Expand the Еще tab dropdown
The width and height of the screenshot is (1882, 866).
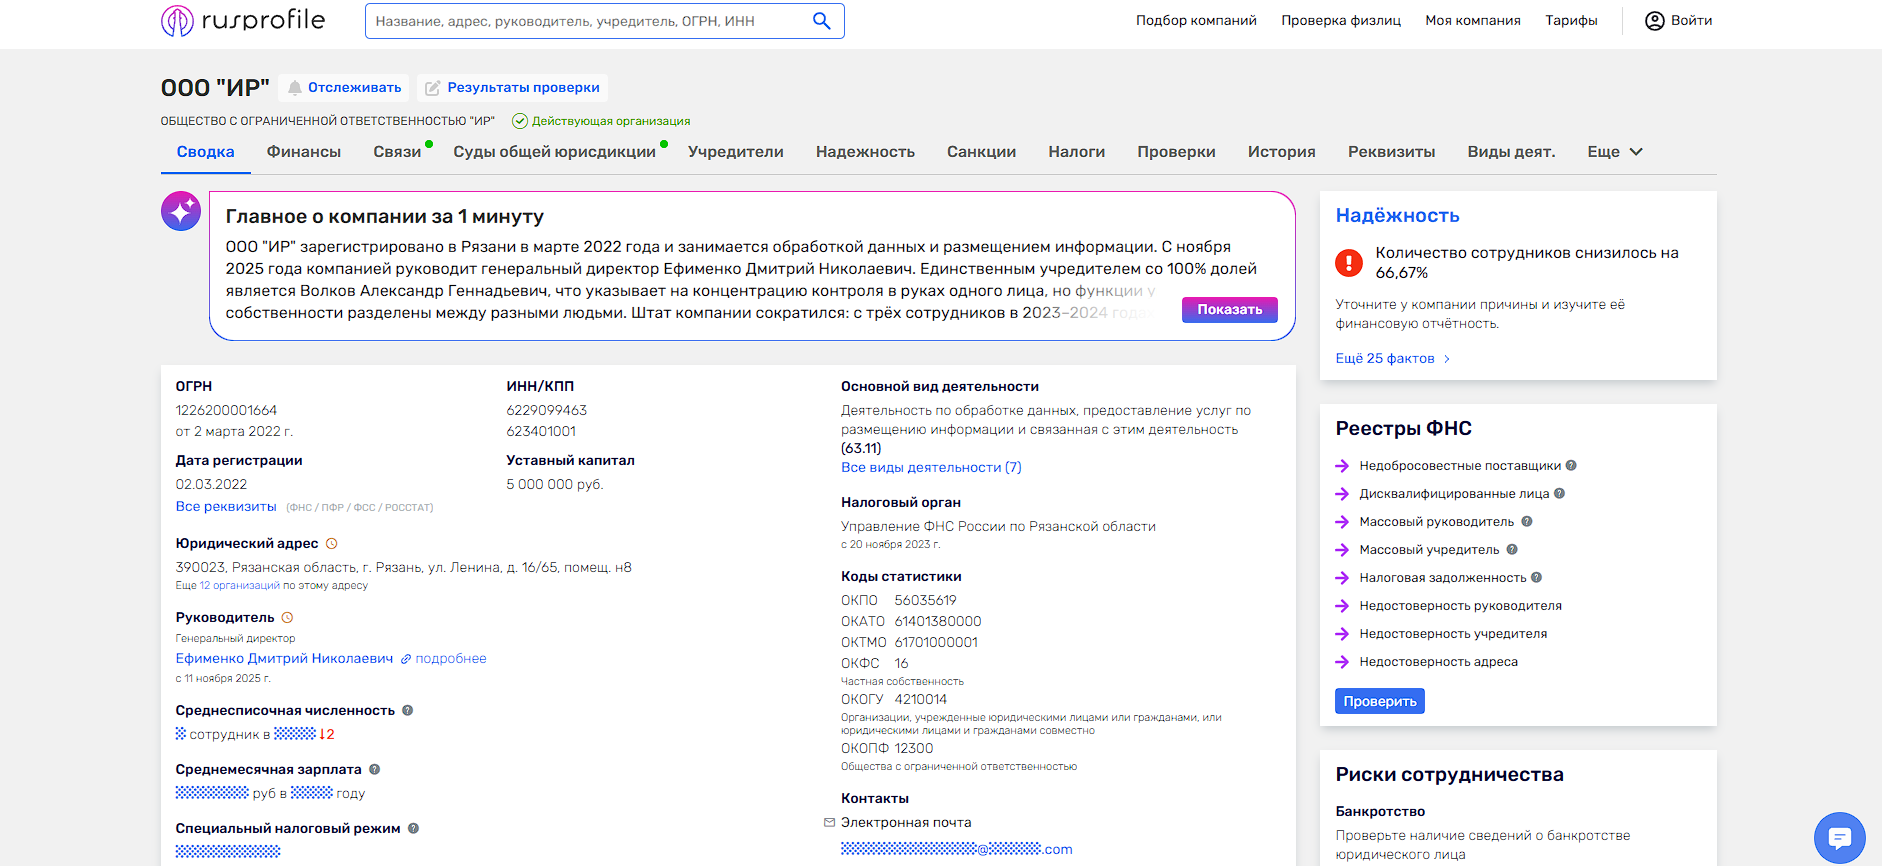(x=1615, y=152)
